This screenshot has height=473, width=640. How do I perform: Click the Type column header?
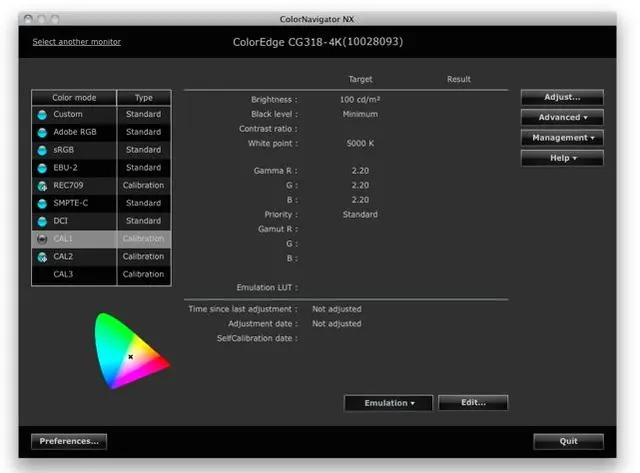(144, 98)
